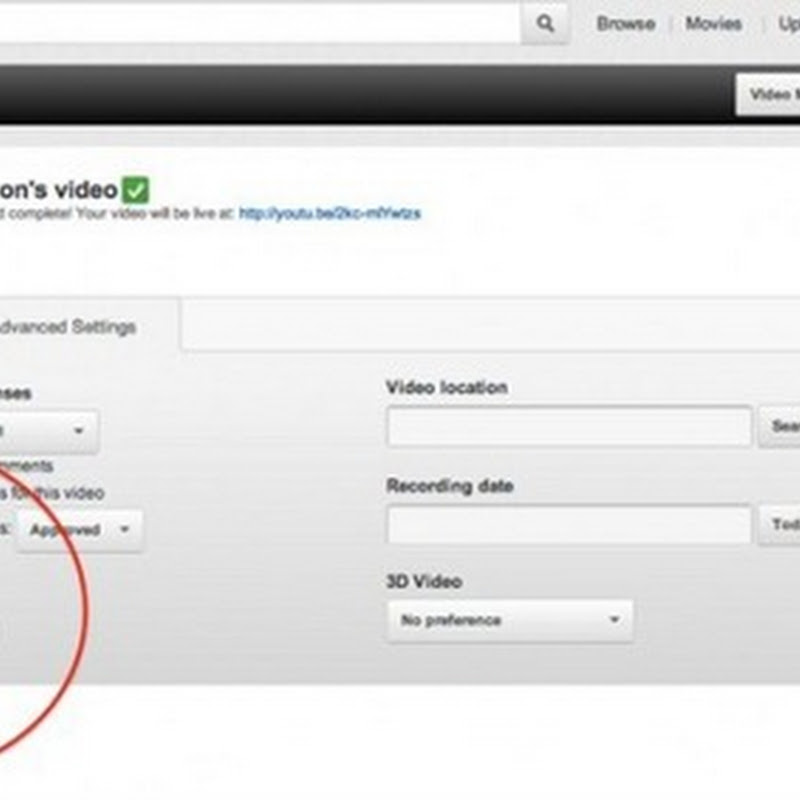Click the green checkmark upload status icon
Screen dimensions: 800x800
tap(136, 190)
